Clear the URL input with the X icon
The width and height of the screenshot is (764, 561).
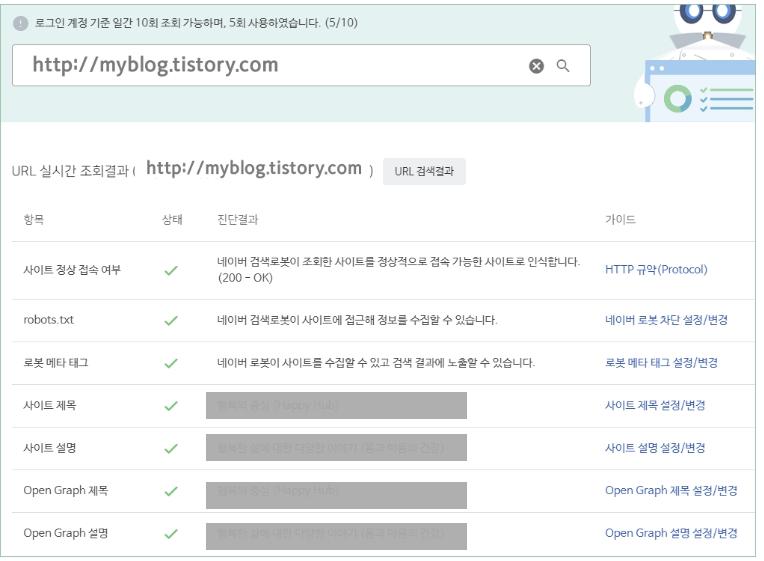[x=536, y=66]
